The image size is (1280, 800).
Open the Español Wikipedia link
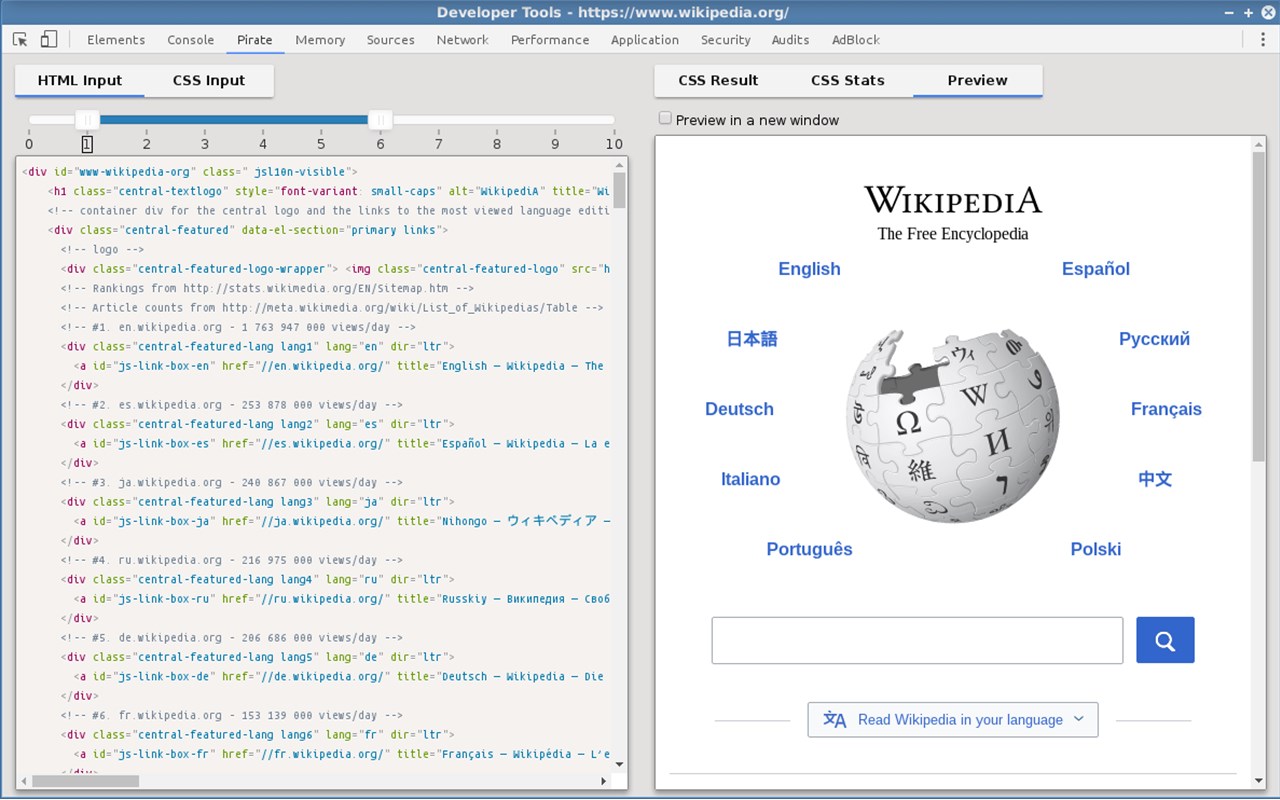(x=1096, y=269)
